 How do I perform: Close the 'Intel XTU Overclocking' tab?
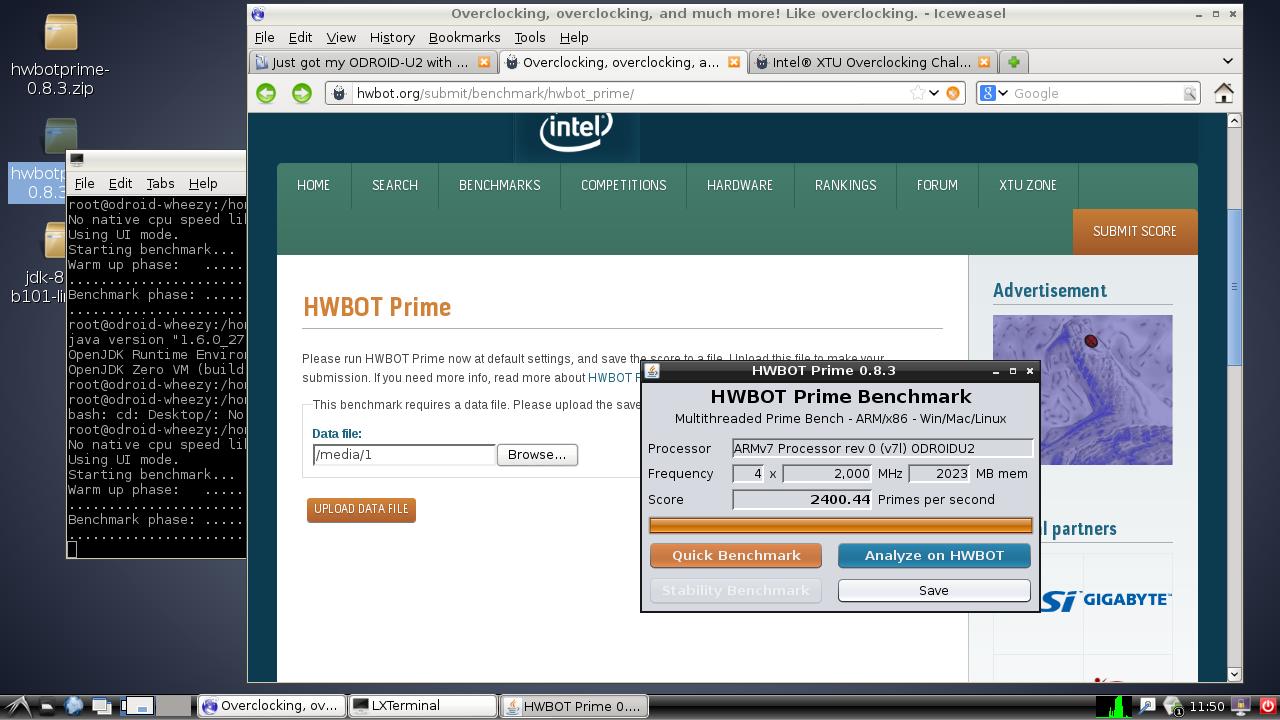[984, 62]
